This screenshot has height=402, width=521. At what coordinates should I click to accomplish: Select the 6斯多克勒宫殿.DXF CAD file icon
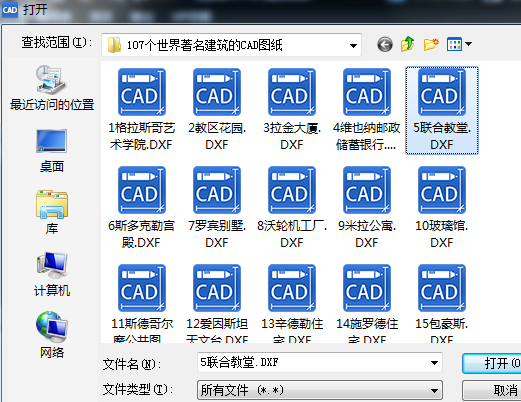[142, 190]
